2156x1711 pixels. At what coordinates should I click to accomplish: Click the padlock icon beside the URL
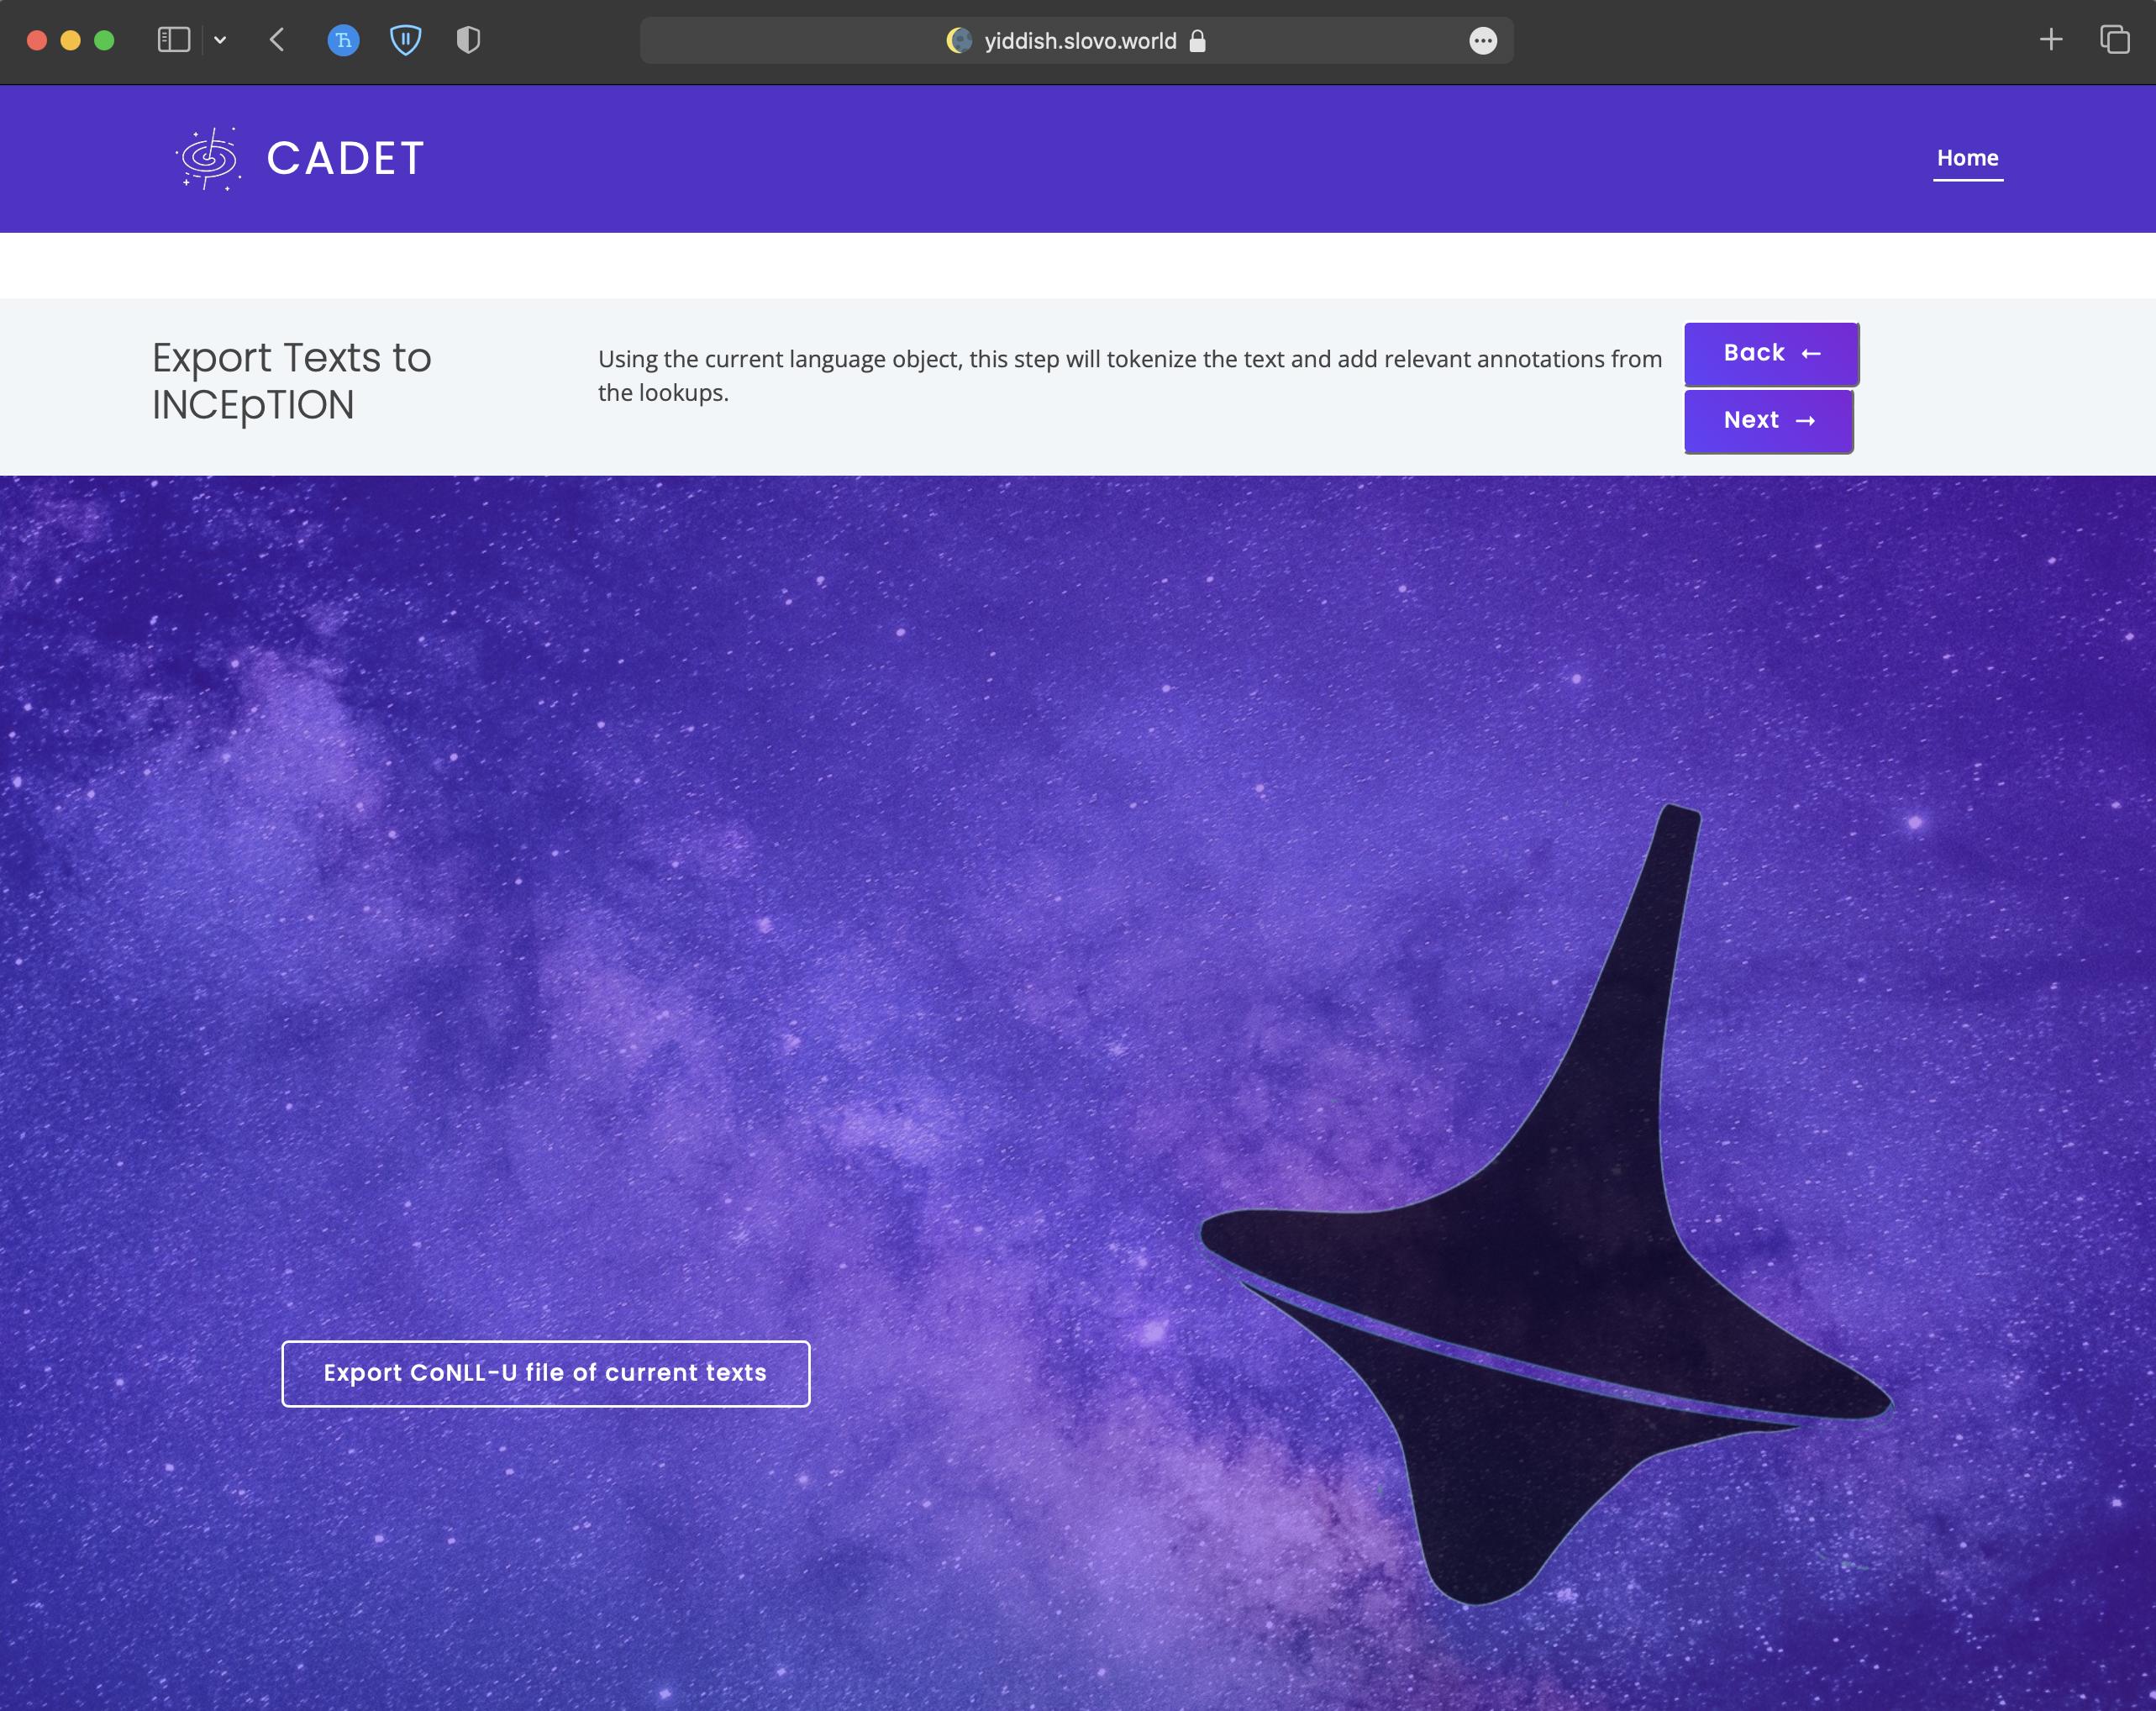click(x=1197, y=41)
